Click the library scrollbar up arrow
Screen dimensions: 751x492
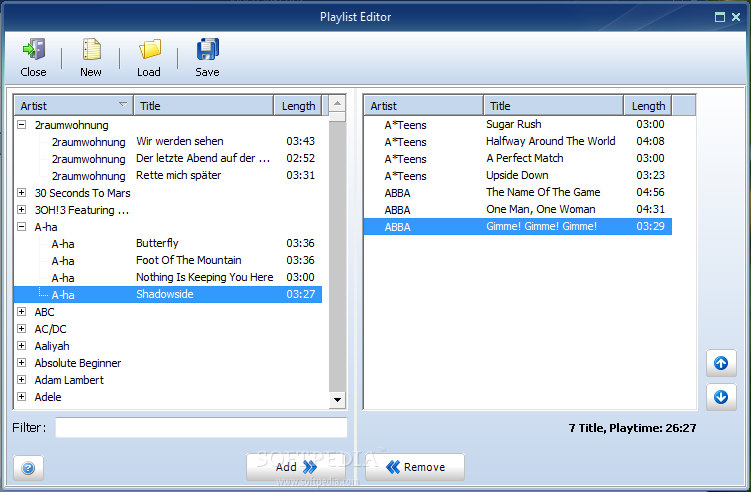pyautogui.click(x=337, y=103)
